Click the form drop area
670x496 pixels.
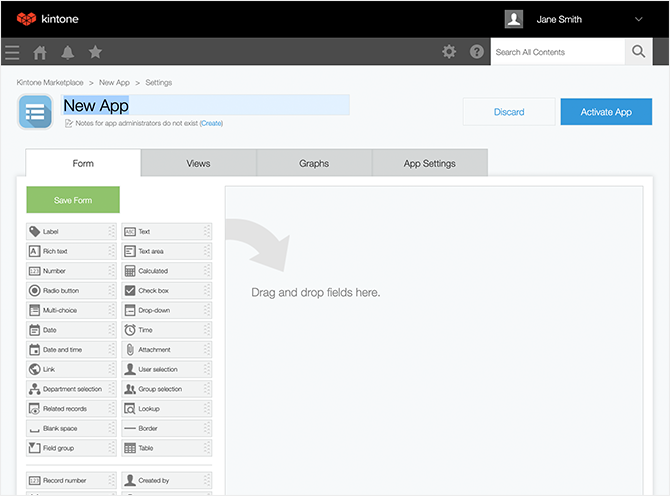(434, 340)
